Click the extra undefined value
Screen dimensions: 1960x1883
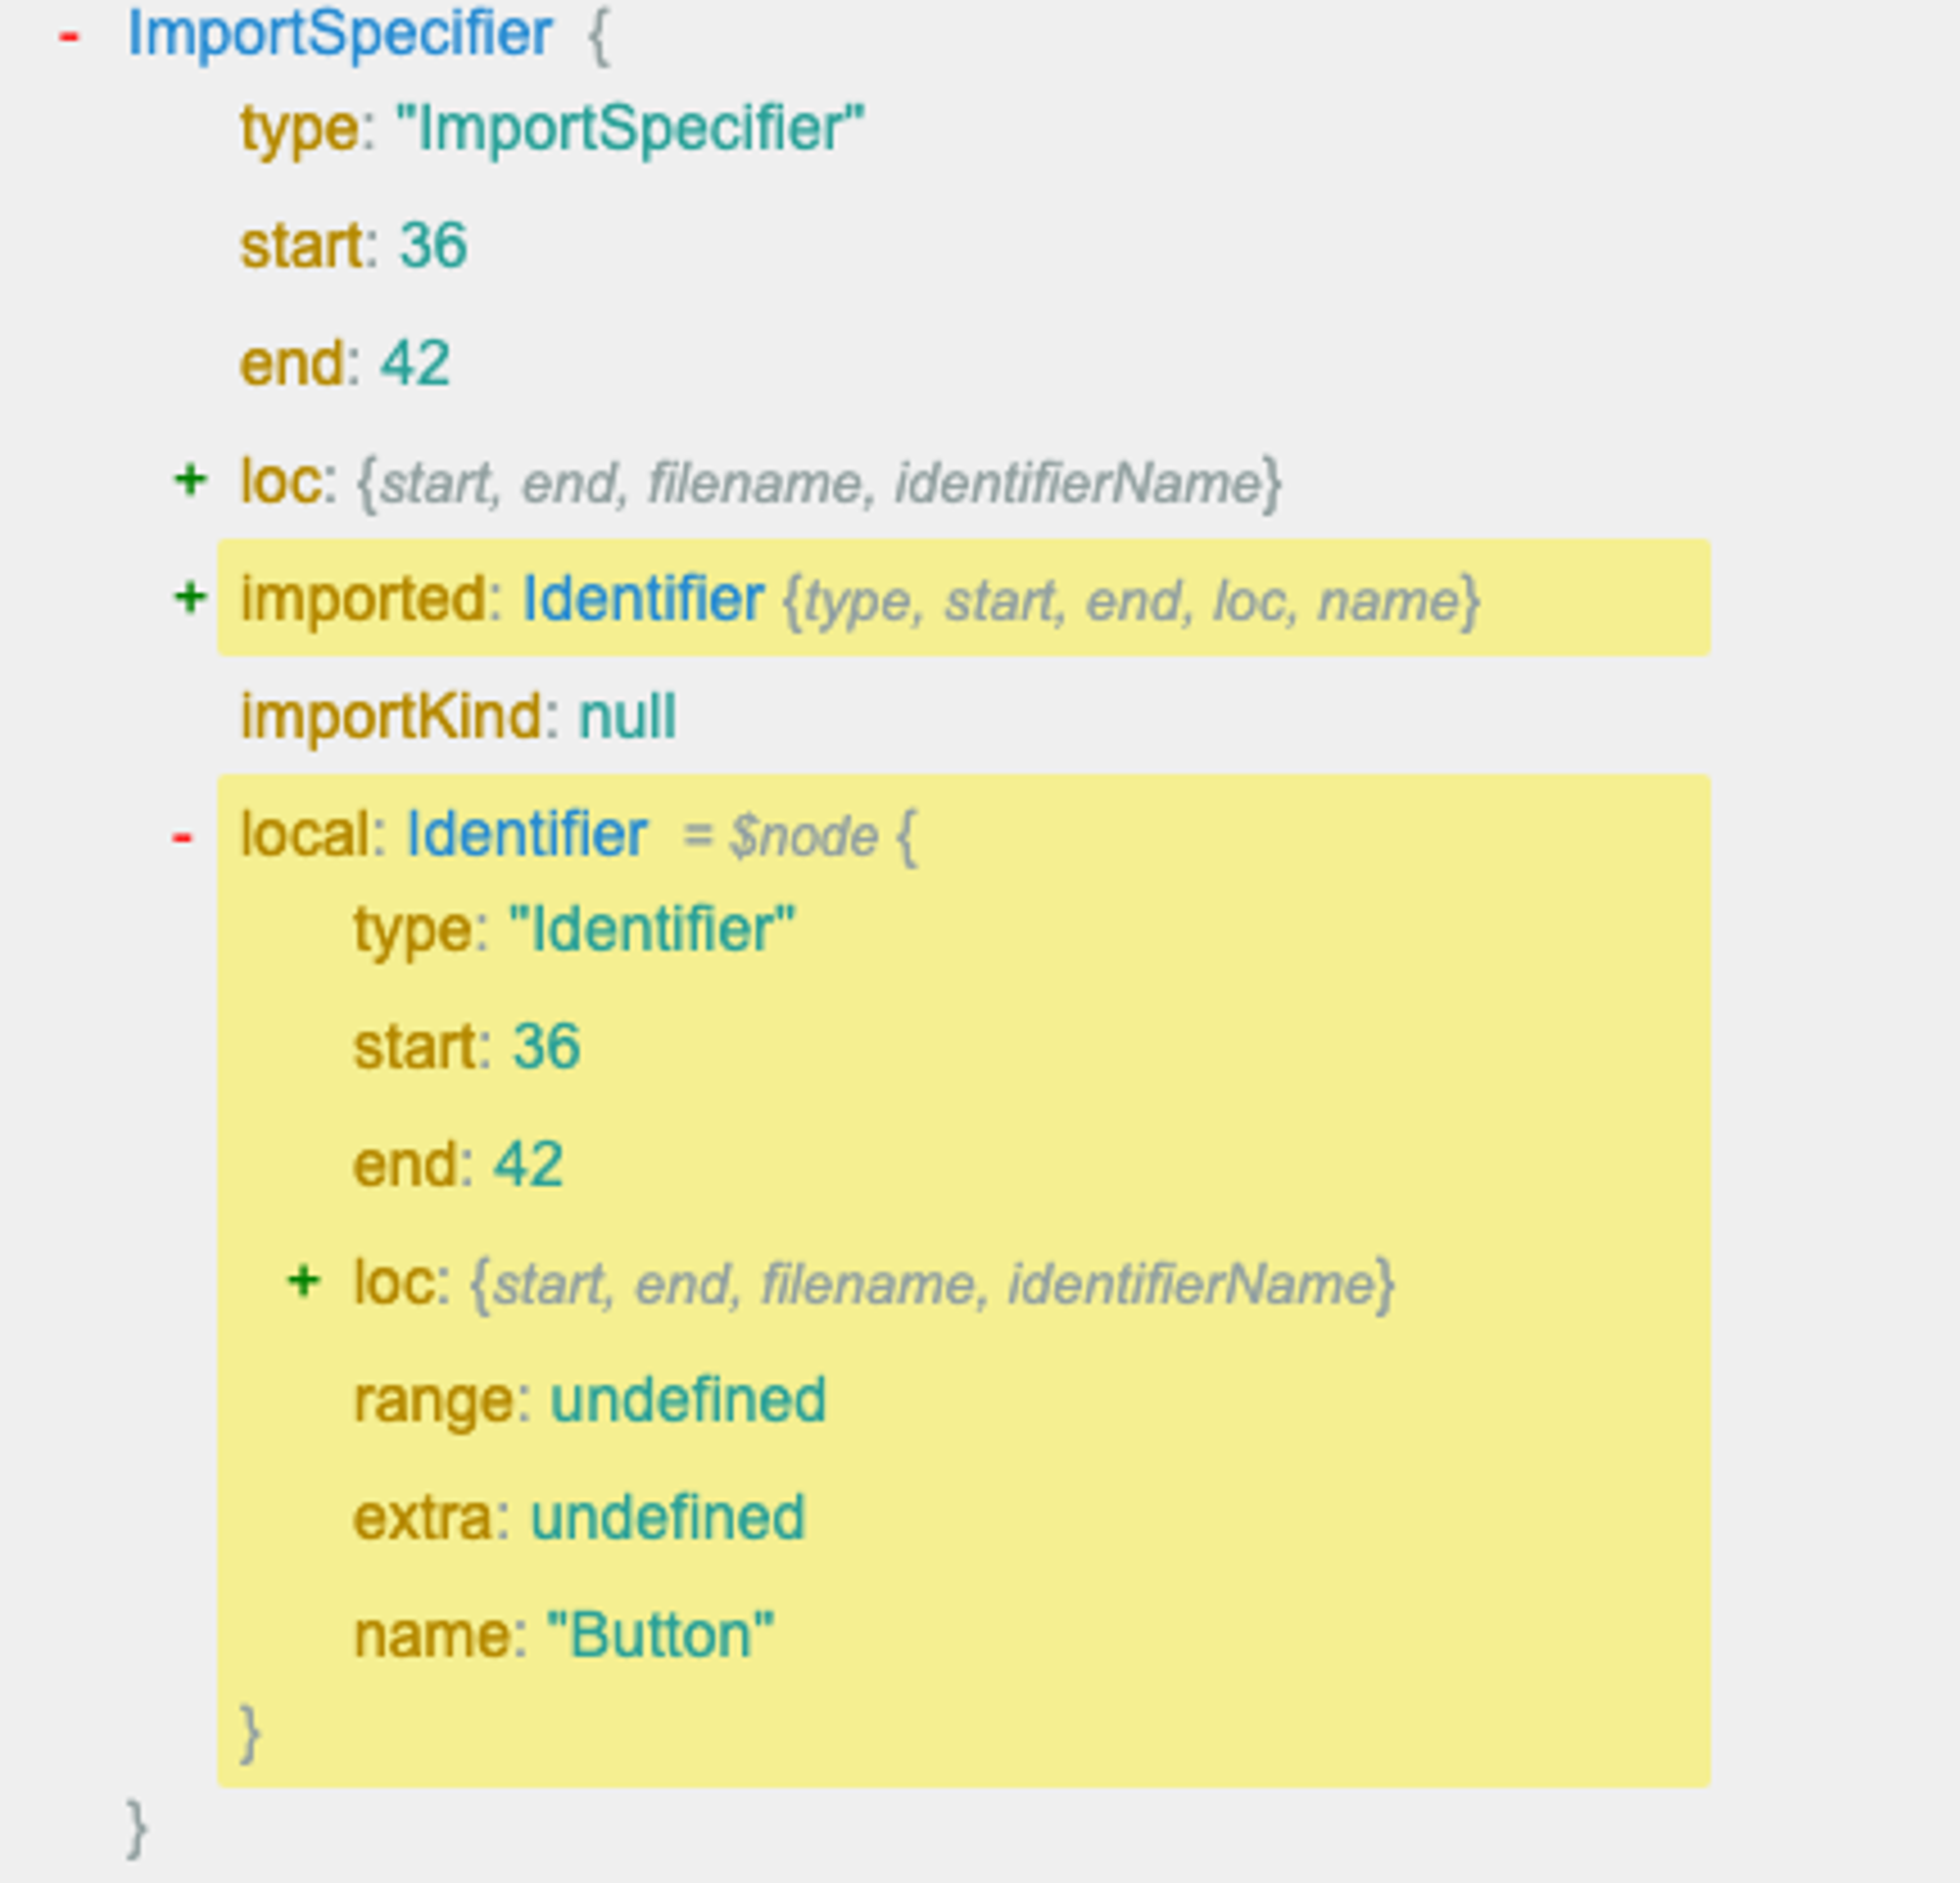667,1518
